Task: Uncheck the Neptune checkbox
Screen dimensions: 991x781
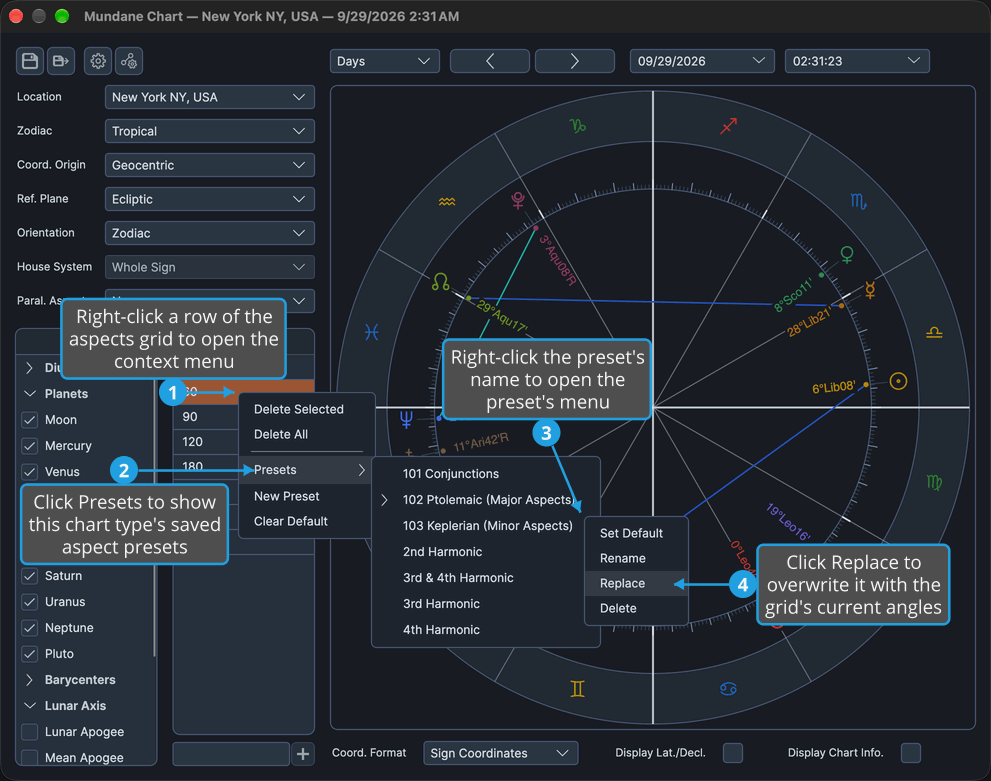Action: coord(30,628)
